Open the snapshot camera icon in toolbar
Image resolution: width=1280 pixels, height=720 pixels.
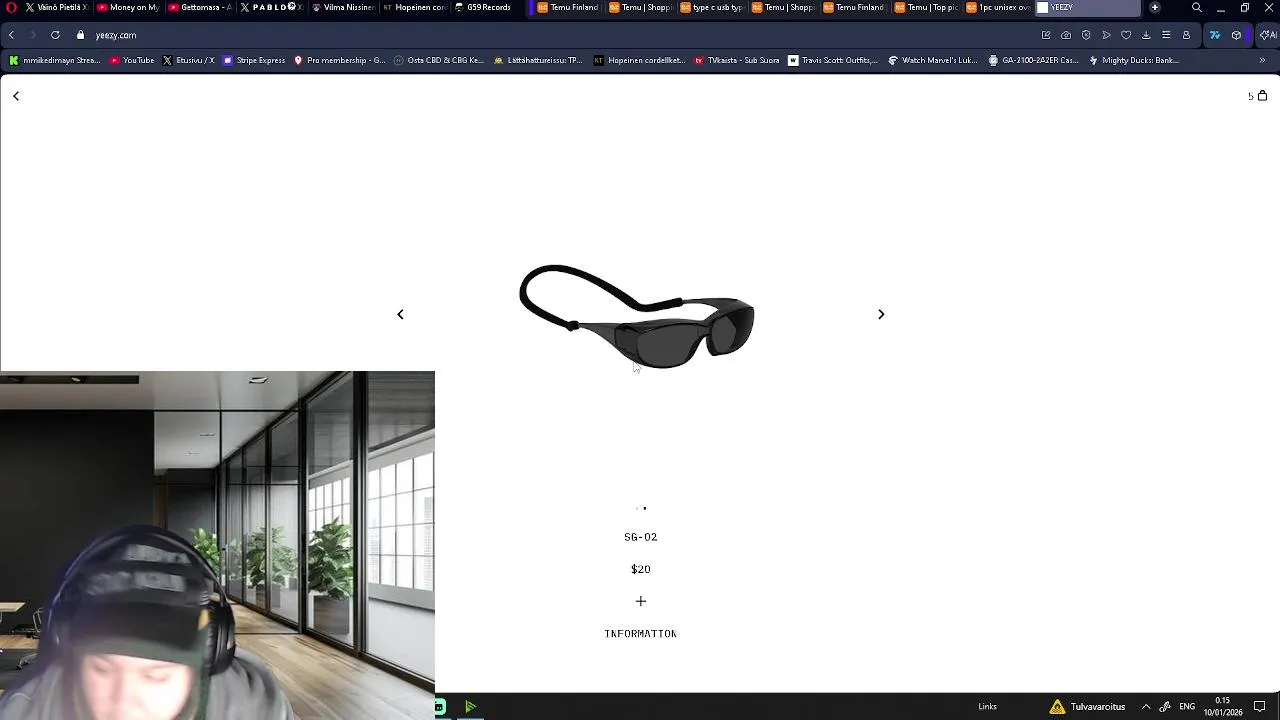tap(1066, 35)
